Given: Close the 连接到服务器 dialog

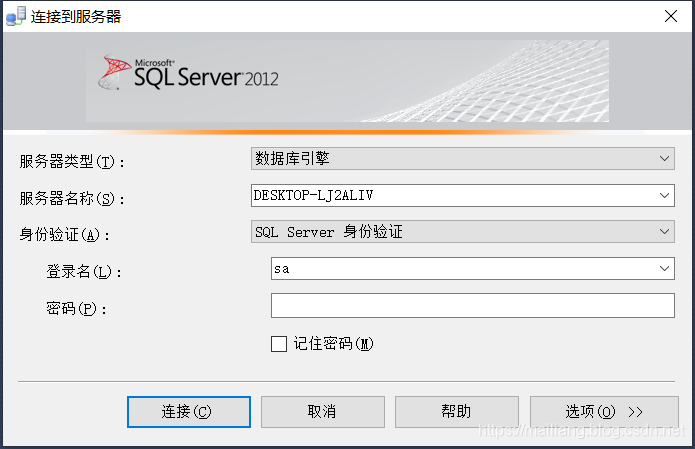Looking at the screenshot, I should click(671, 16).
